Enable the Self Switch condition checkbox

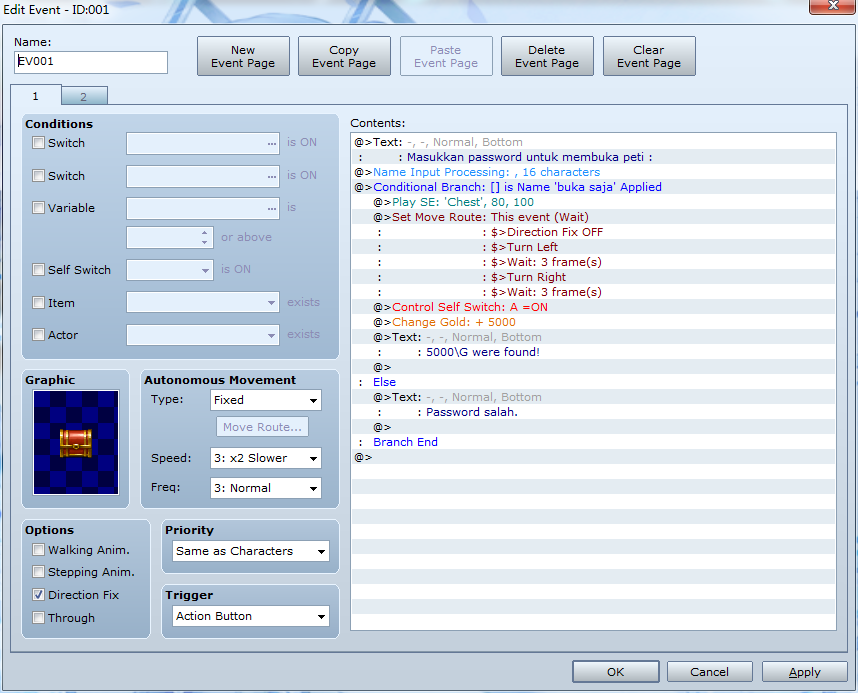point(38,269)
